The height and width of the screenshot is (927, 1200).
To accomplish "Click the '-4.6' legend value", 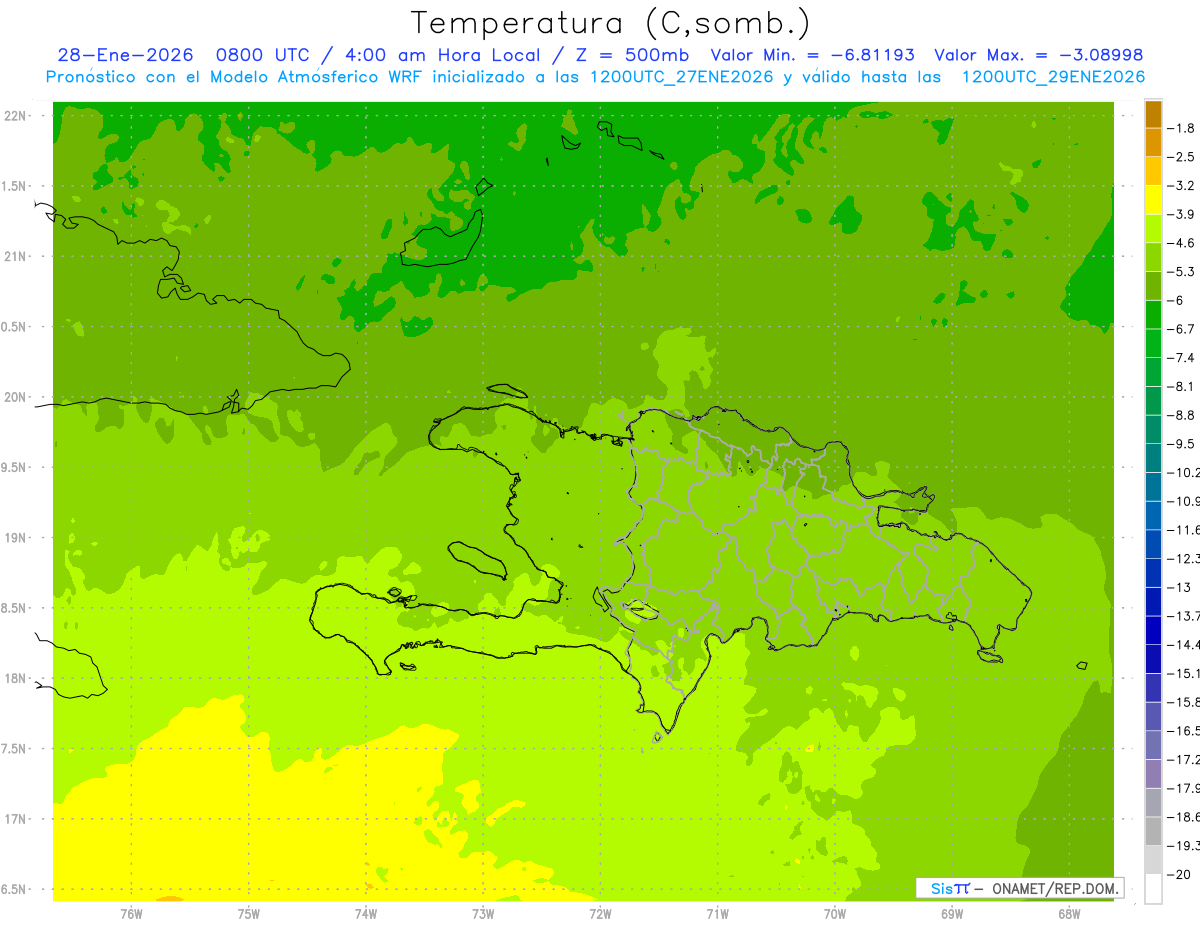I will pyautogui.click(x=1181, y=243).
